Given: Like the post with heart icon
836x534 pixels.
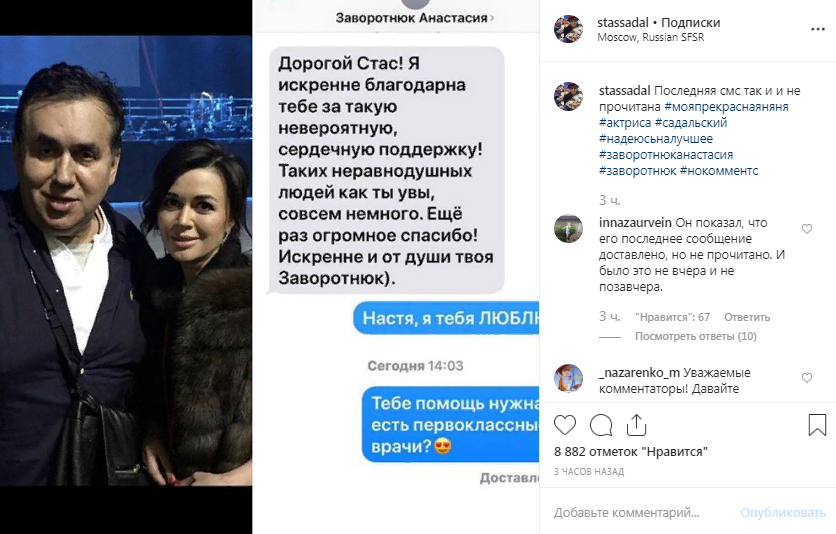Looking at the screenshot, I should tap(565, 425).
